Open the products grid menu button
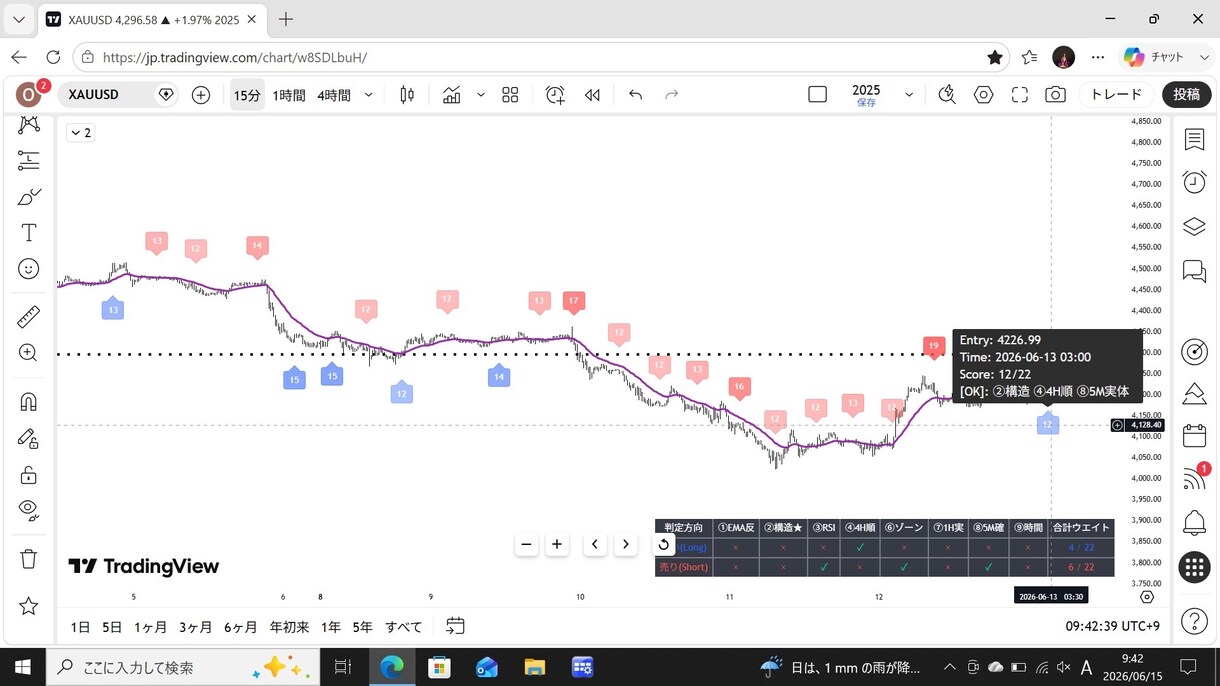Image resolution: width=1220 pixels, height=686 pixels. point(1194,567)
